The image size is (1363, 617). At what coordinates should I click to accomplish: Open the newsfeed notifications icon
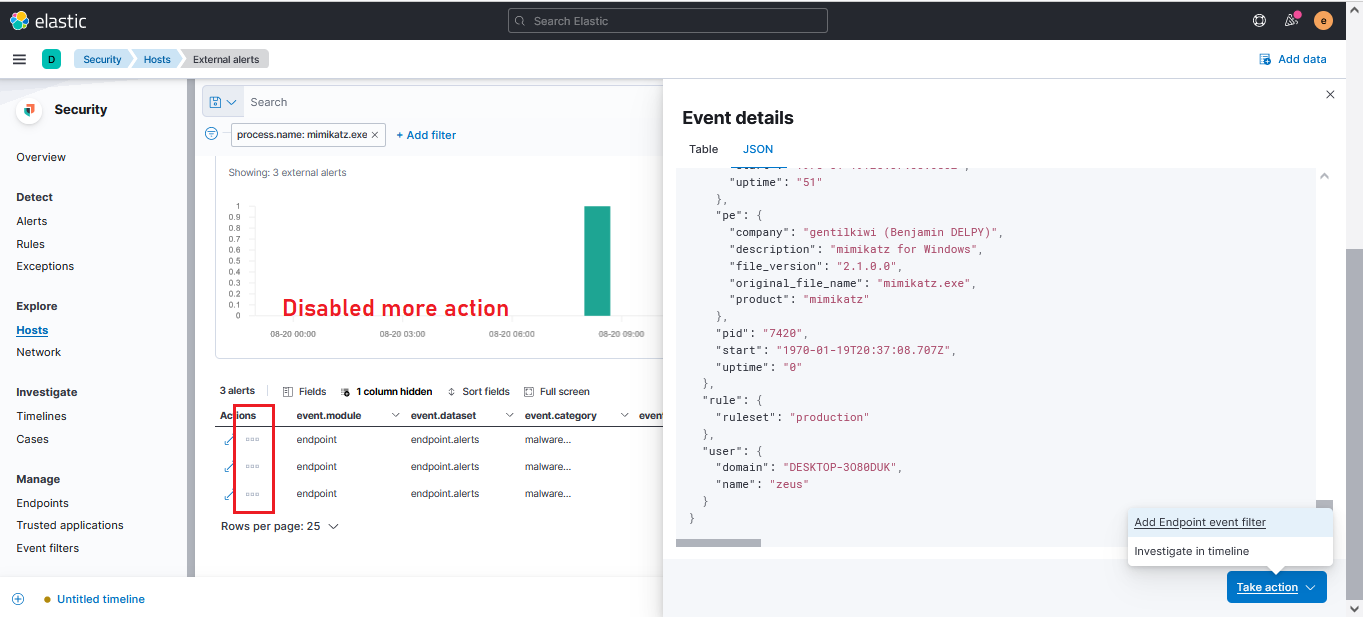1291,20
